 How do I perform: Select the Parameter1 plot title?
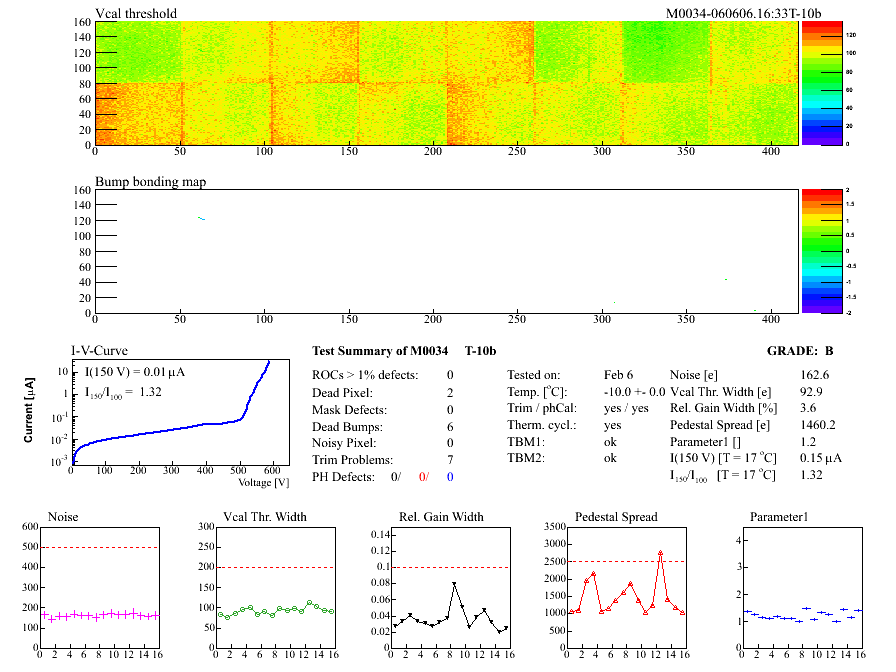(778, 517)
